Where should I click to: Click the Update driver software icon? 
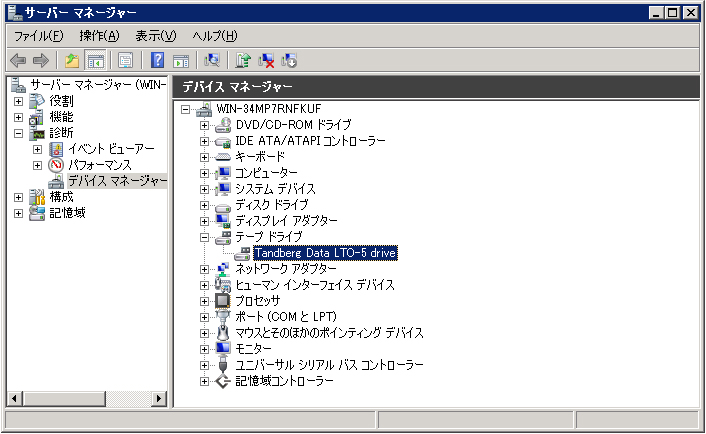[243, 60]
